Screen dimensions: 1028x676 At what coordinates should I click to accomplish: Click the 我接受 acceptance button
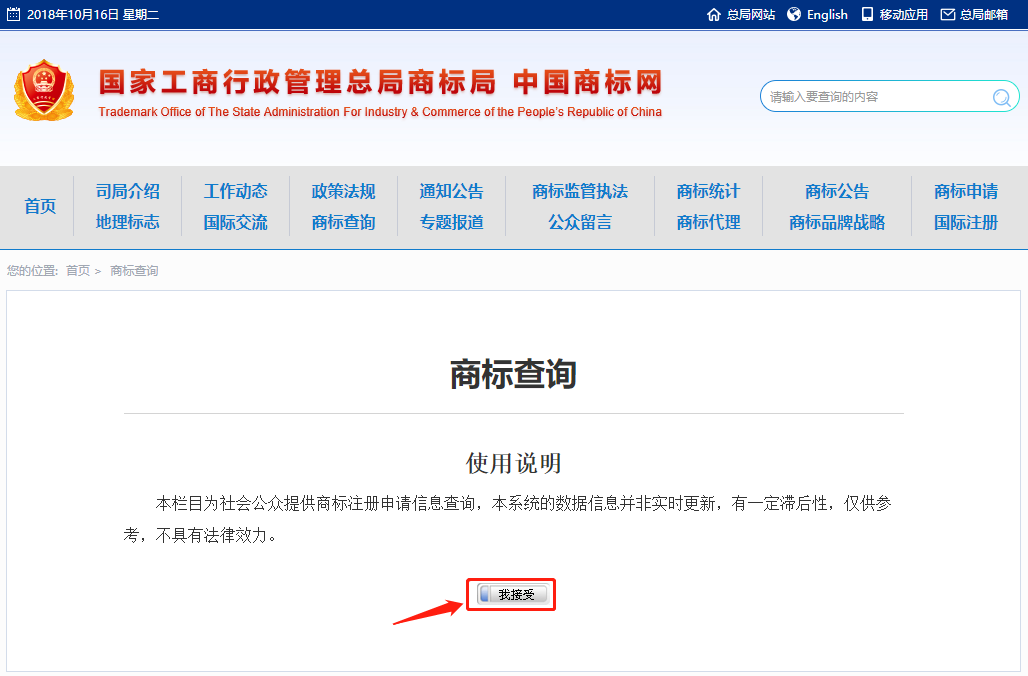[510, 593]
